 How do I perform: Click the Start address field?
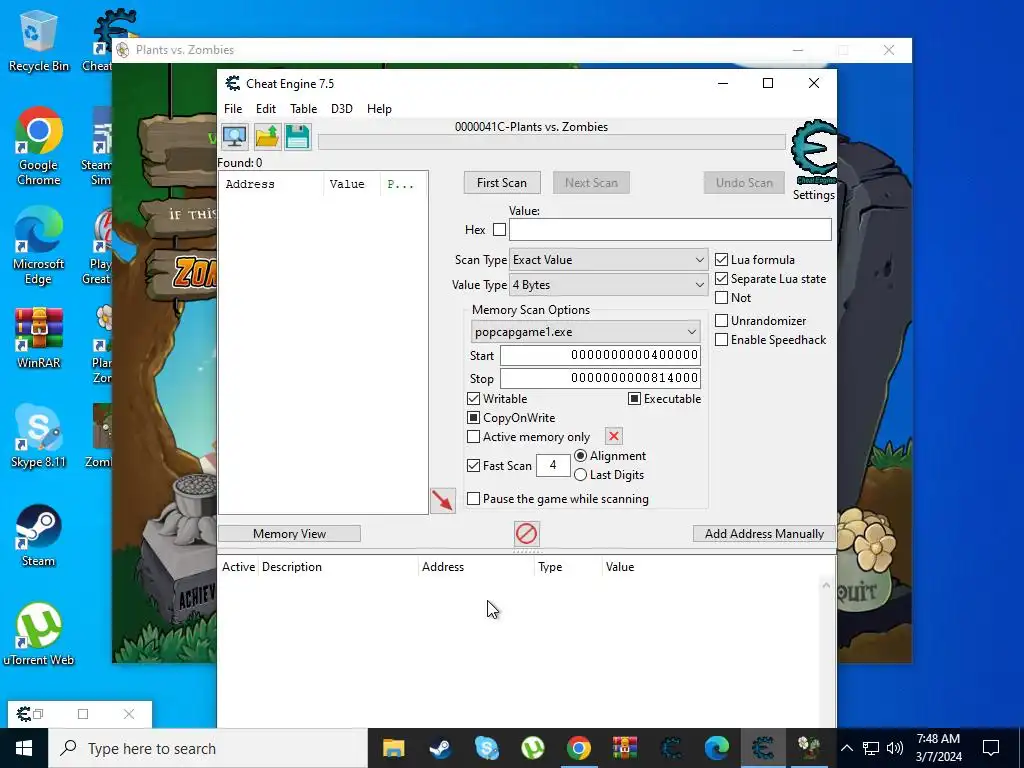tap(600, 355)
